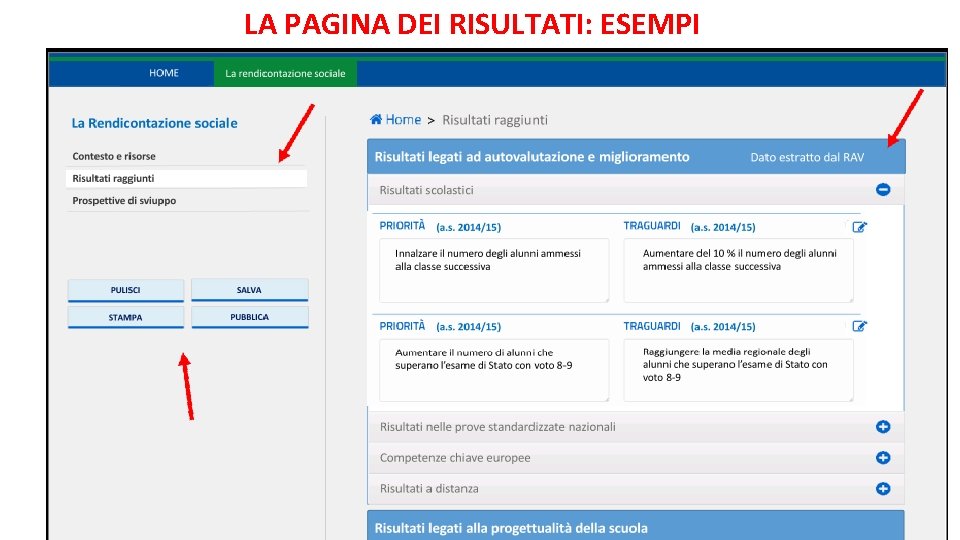
Task: Select La rendicontazione sociale tab
Action: coord(285,73)
